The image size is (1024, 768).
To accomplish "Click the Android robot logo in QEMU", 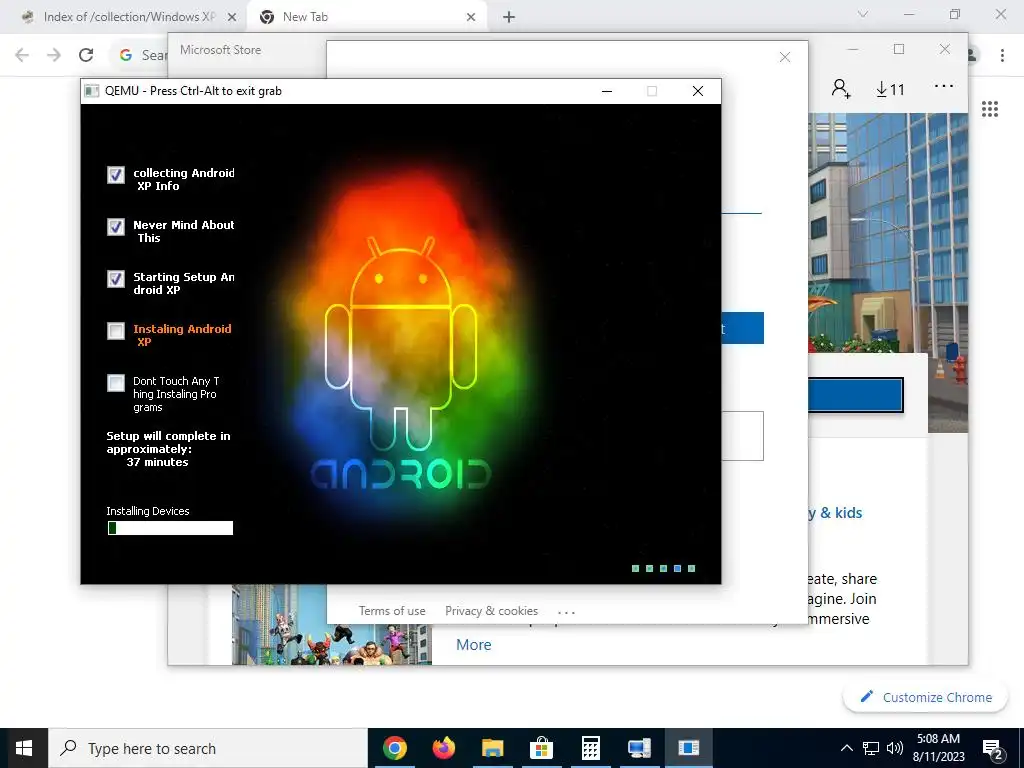I will (401, 343).
